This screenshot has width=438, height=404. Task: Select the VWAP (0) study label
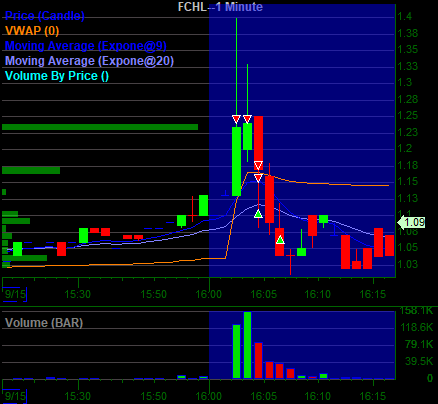click(x=32, y=31)
